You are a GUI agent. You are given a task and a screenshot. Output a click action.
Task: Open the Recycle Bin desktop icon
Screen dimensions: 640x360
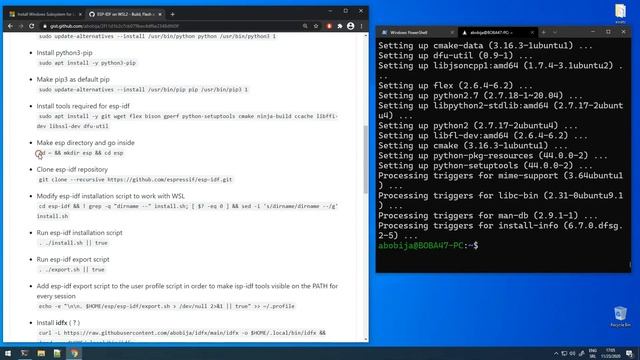620,317
